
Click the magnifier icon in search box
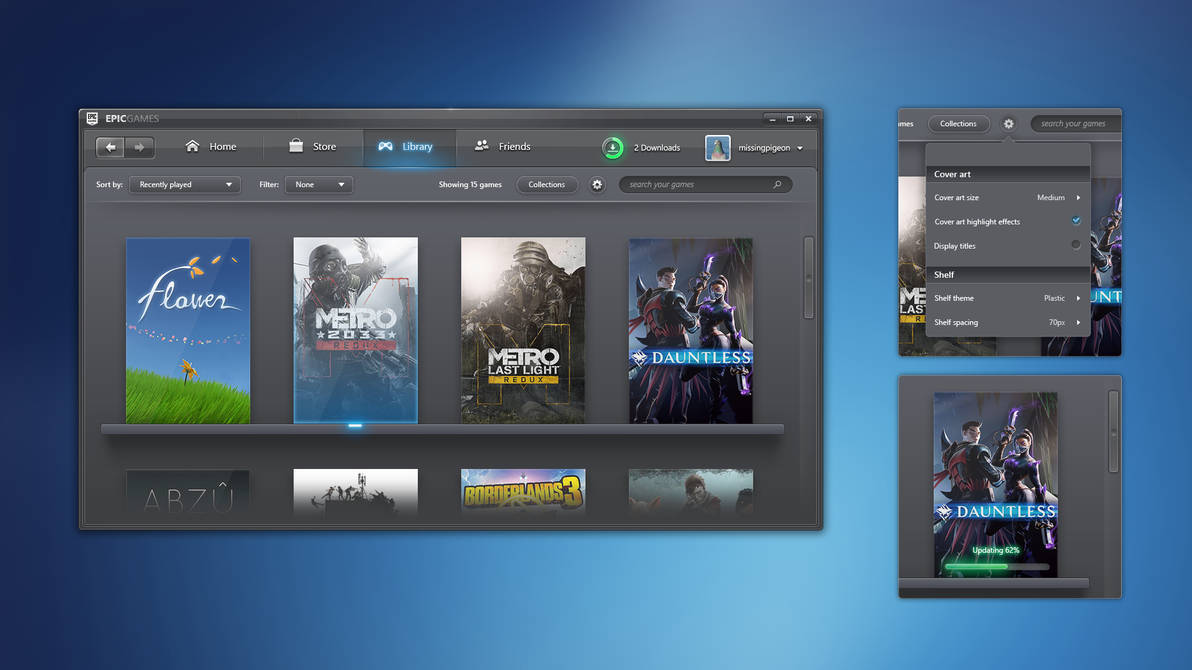[778, 185]
